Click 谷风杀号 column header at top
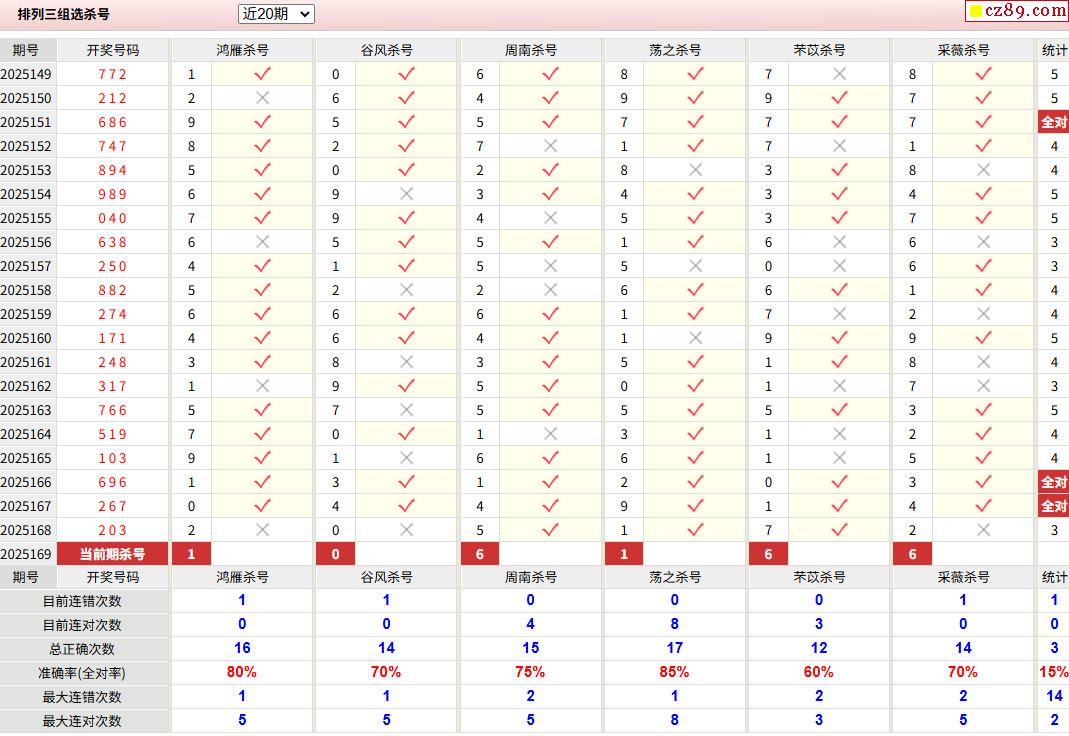Screen dimensions: 1069x736 [x=387, y=50]
